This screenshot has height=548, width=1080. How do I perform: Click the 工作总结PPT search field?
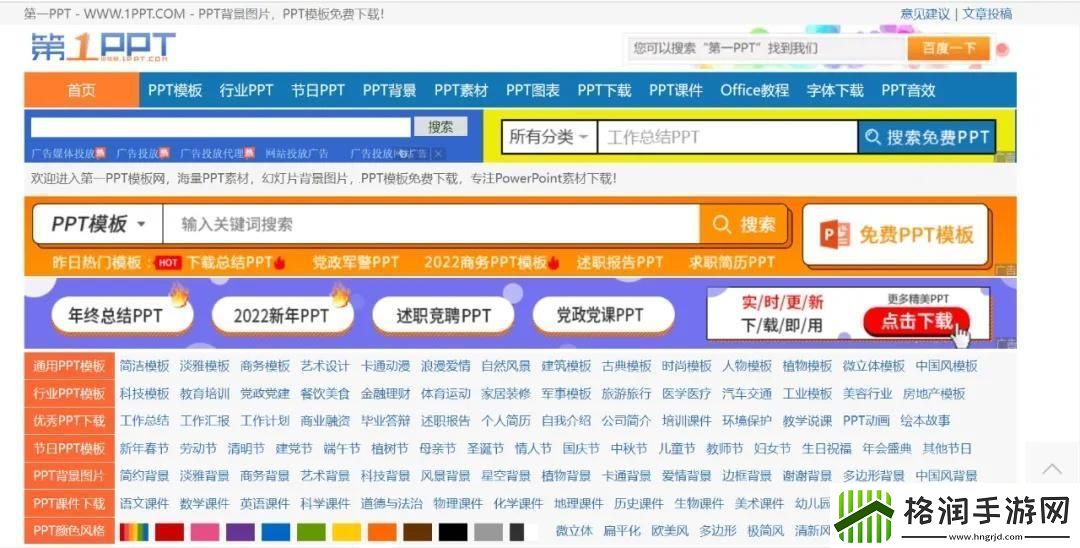727,137
